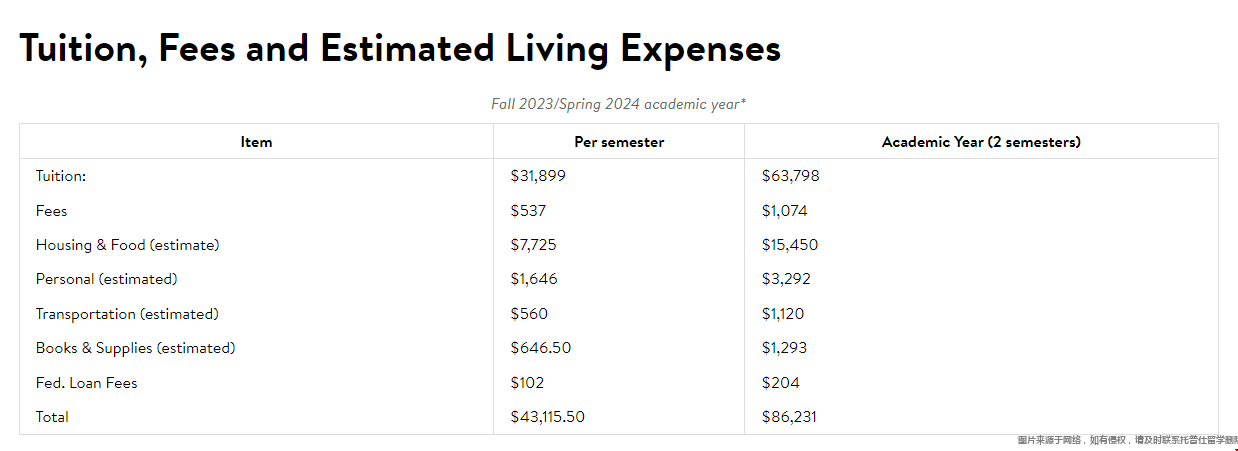The width and height of the screenshot is (1238, 451).
Task: Click the "Books & Supplies (estimated)" label
Action: coord(135,348)
